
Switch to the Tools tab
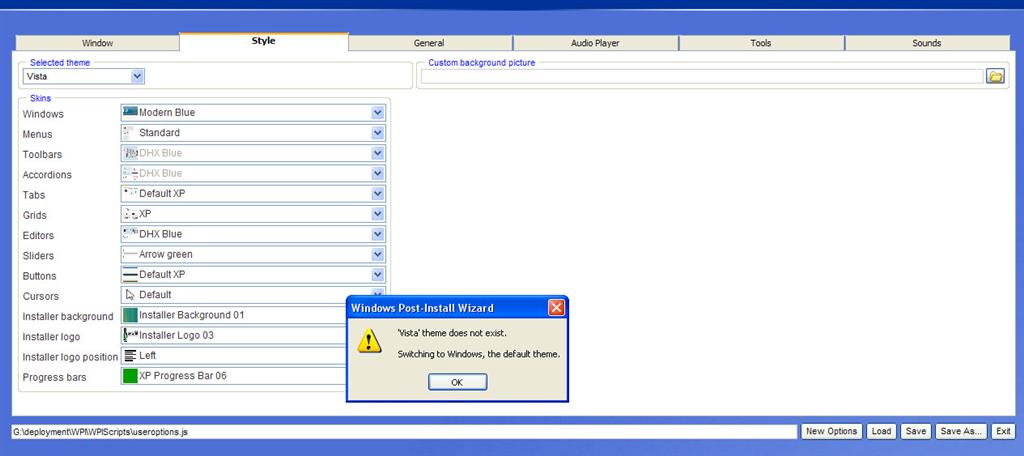[761, 43]
